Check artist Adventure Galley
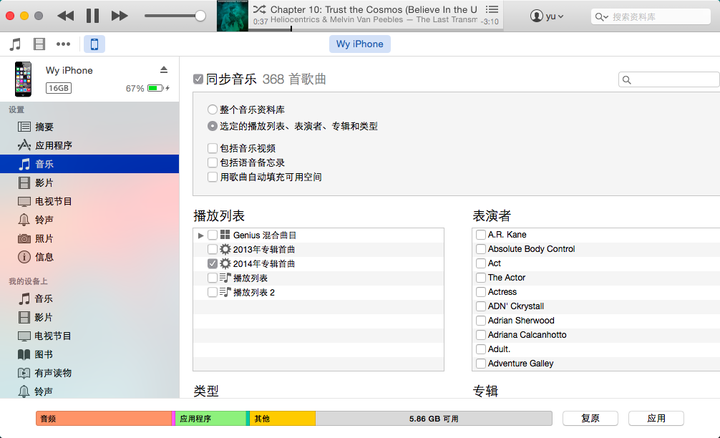 [x=481, y=363]
